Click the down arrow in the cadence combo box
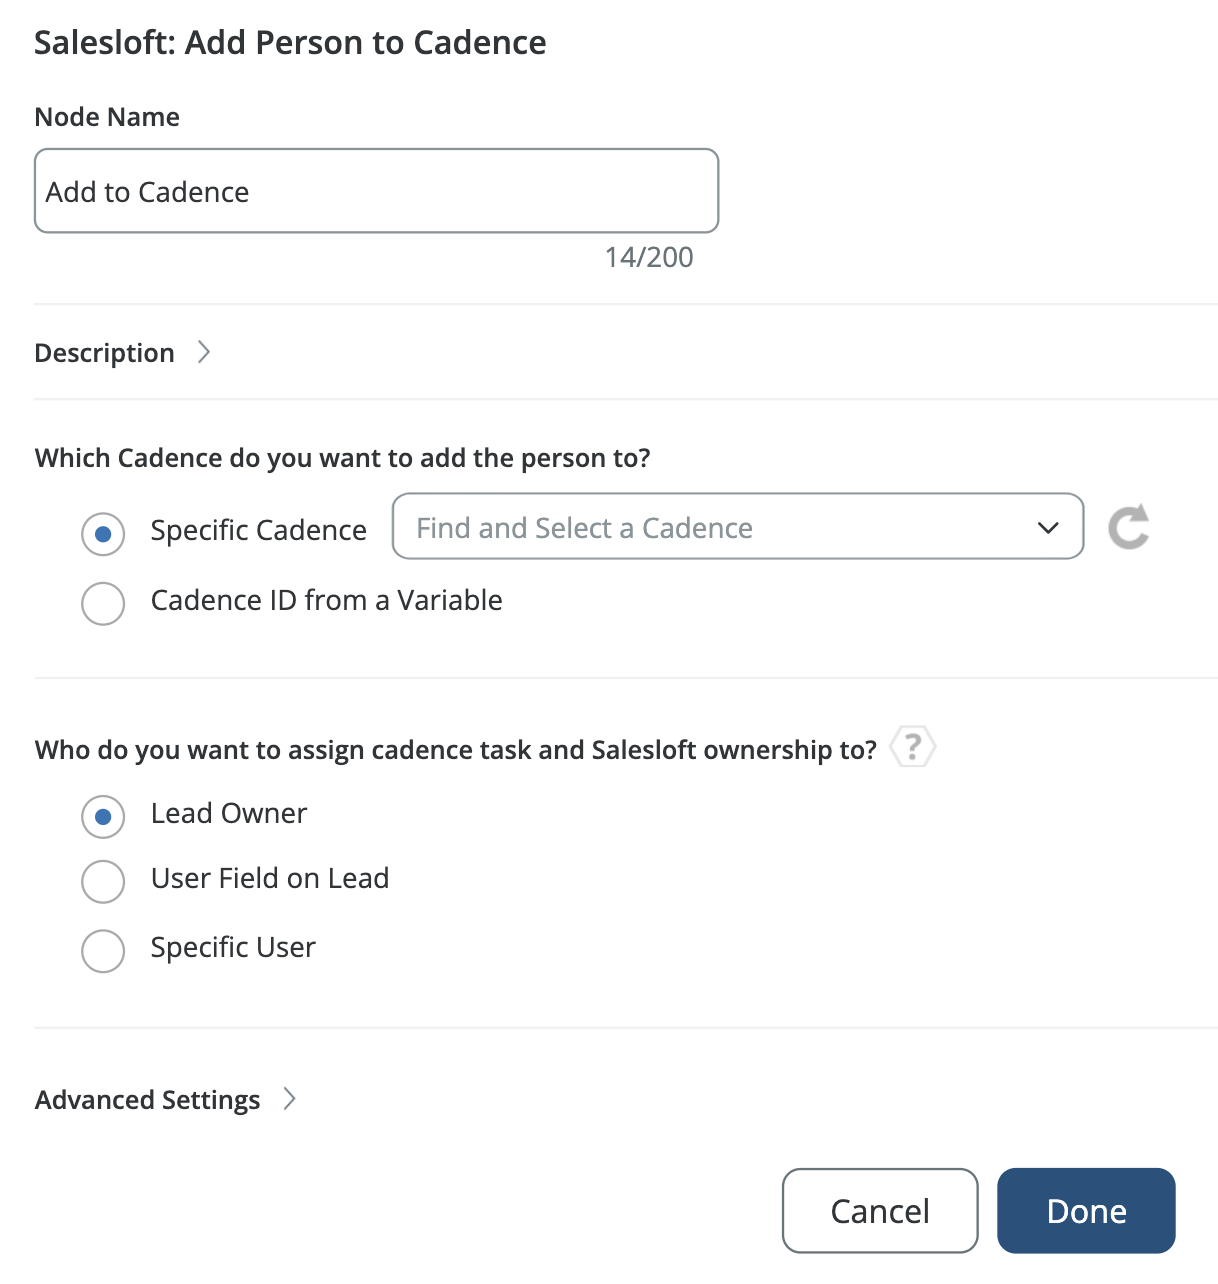1218x1284 pixels. pos(1048,527)
